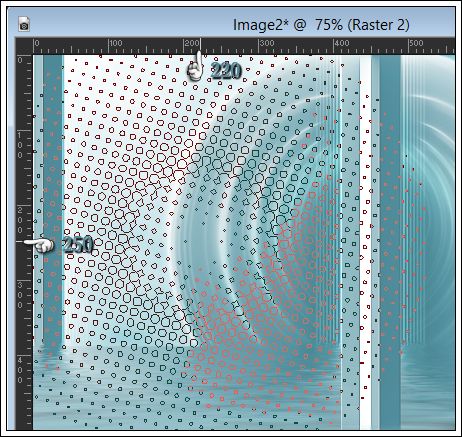
Task: Click the 400 mark on horizontal ruler
Action: coord(342,43)
